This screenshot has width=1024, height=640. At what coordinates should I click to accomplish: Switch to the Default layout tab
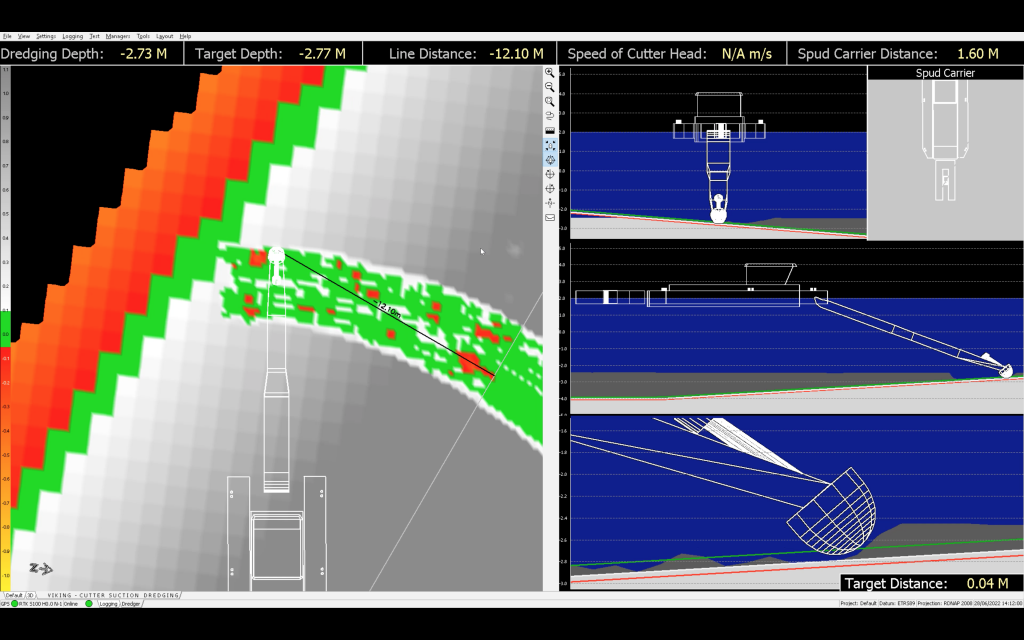[13, 596]
